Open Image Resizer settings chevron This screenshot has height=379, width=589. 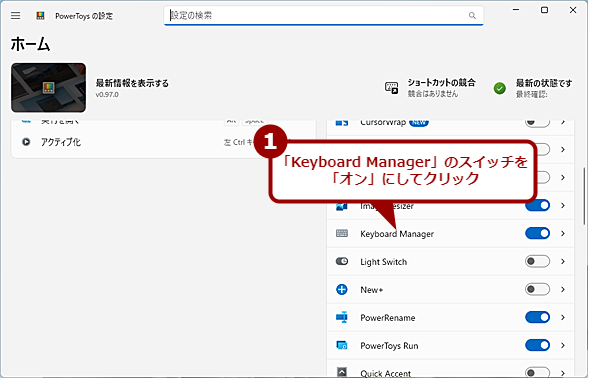(x=563, y=205)
